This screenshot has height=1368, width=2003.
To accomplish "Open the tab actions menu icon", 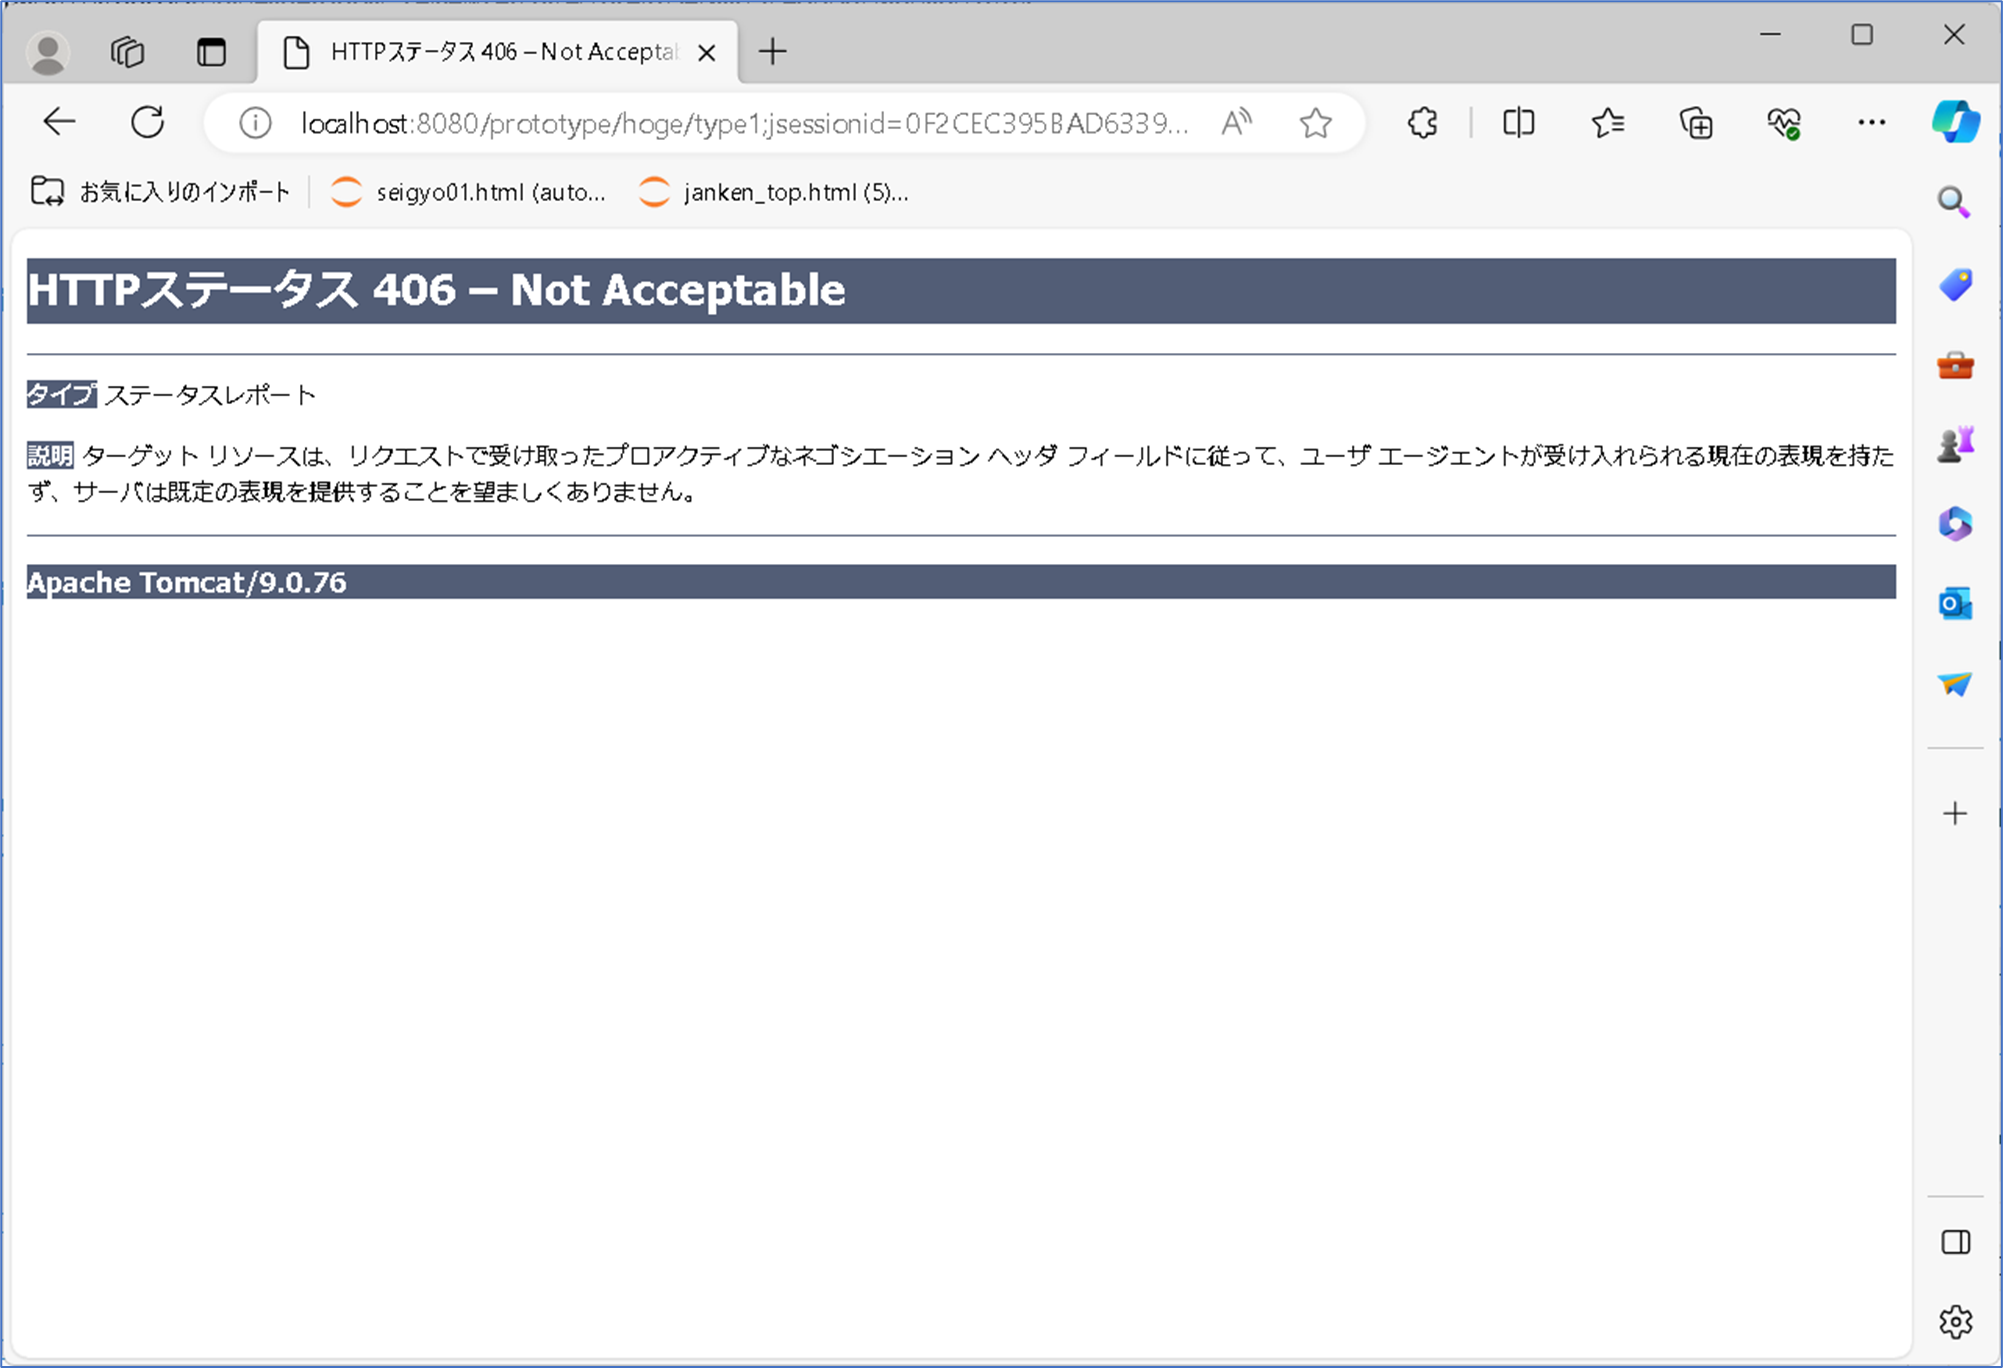I will (211, 52).
